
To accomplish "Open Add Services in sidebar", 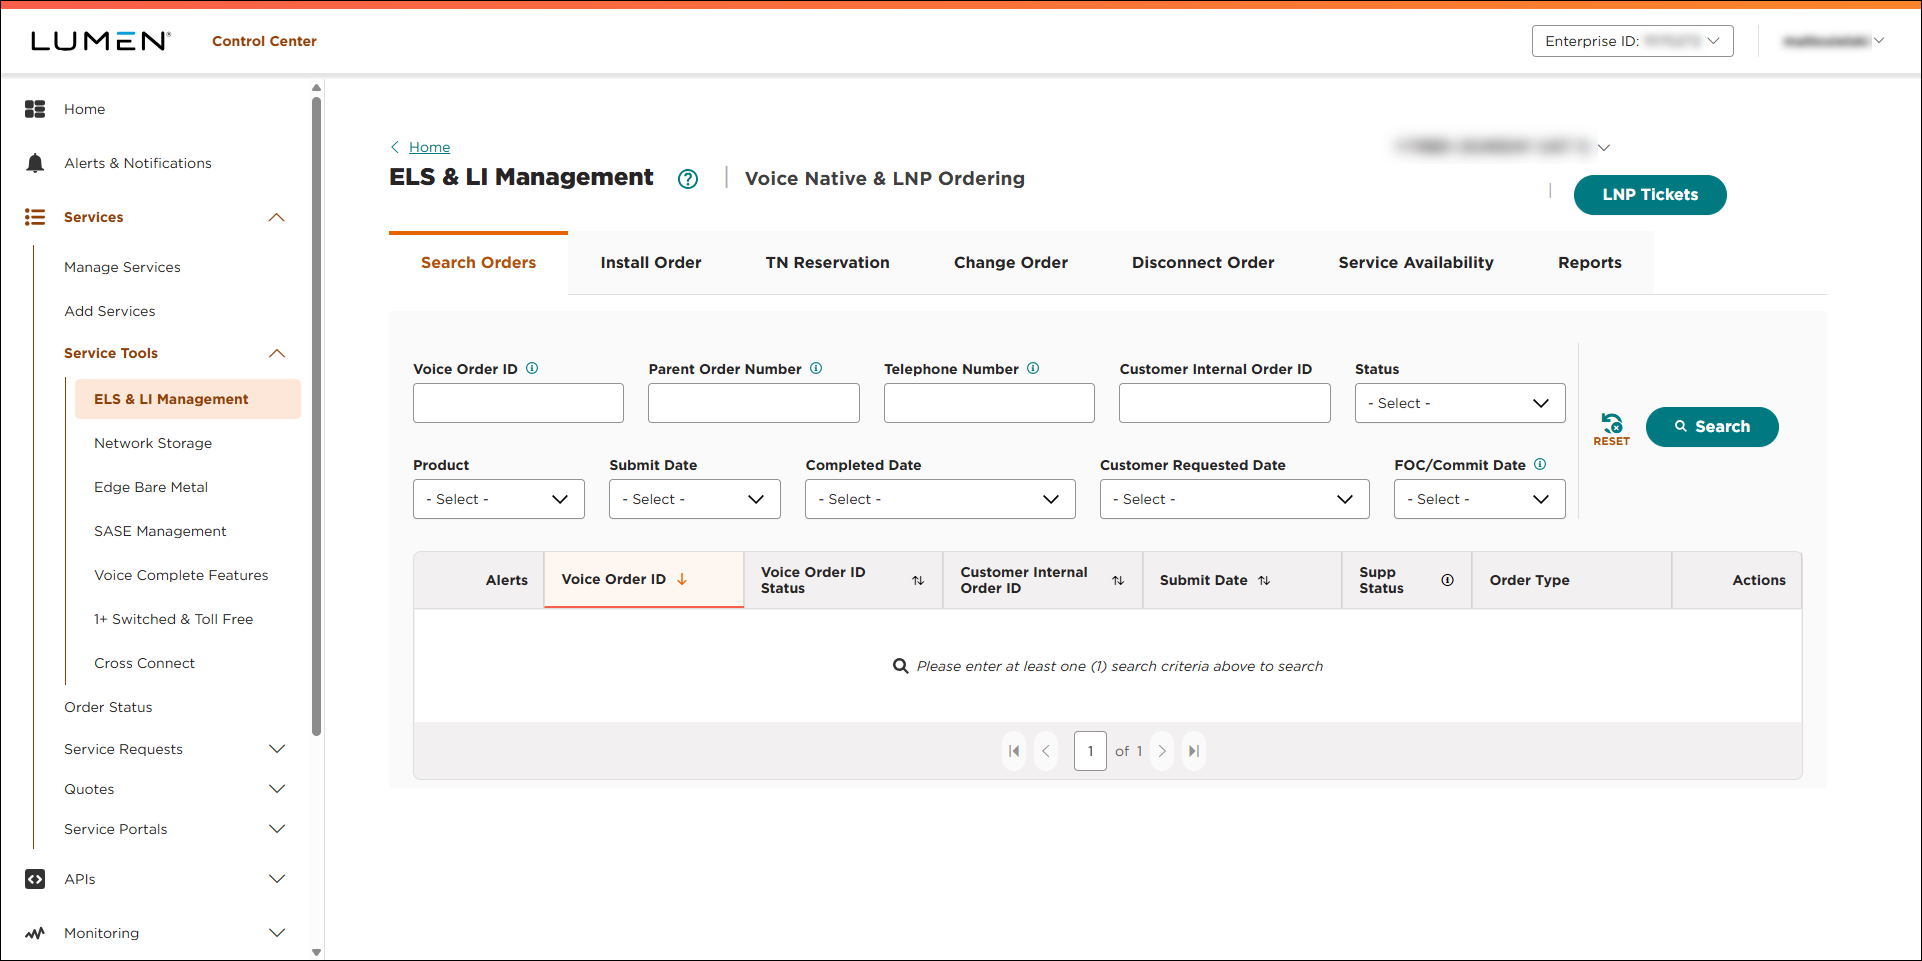I will pos(110,311).
